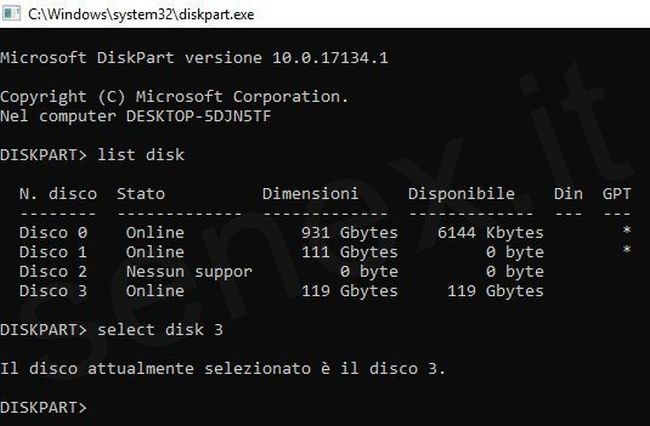The image size is (650, 426).
Task: Click the Copyright Microsoft Corporation line
Action: (x=174, y=97)
